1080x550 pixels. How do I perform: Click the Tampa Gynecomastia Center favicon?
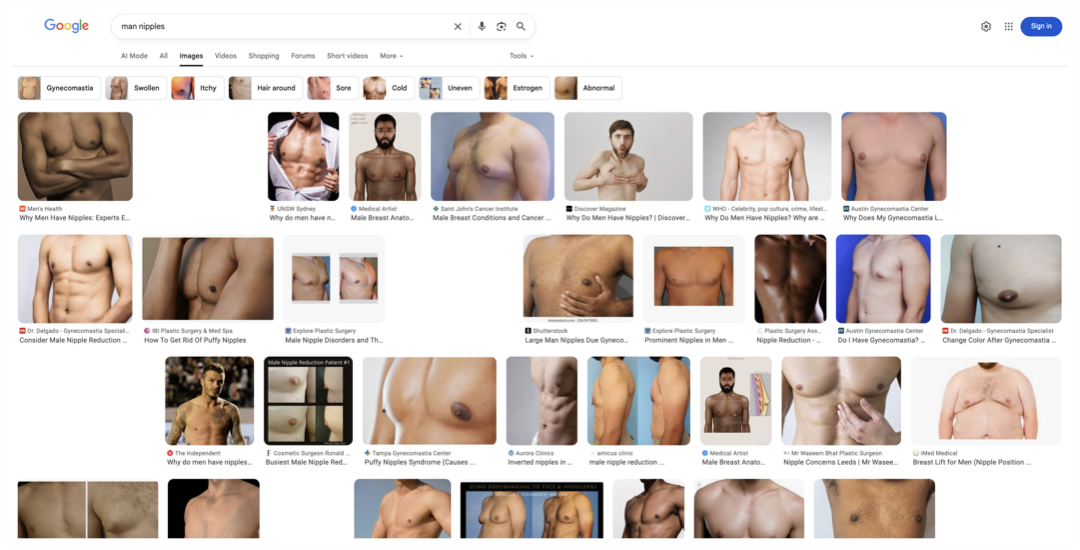pyautogui.click(x=368, y=454)
